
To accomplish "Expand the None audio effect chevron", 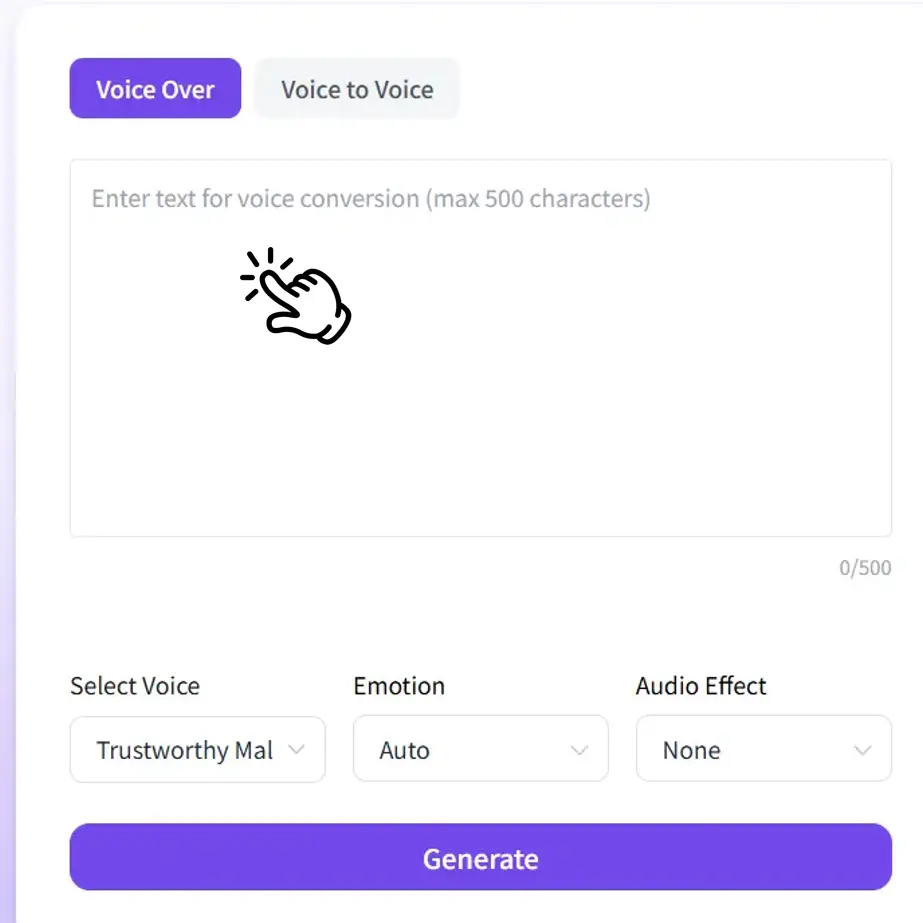I will (x=862, y=749).
